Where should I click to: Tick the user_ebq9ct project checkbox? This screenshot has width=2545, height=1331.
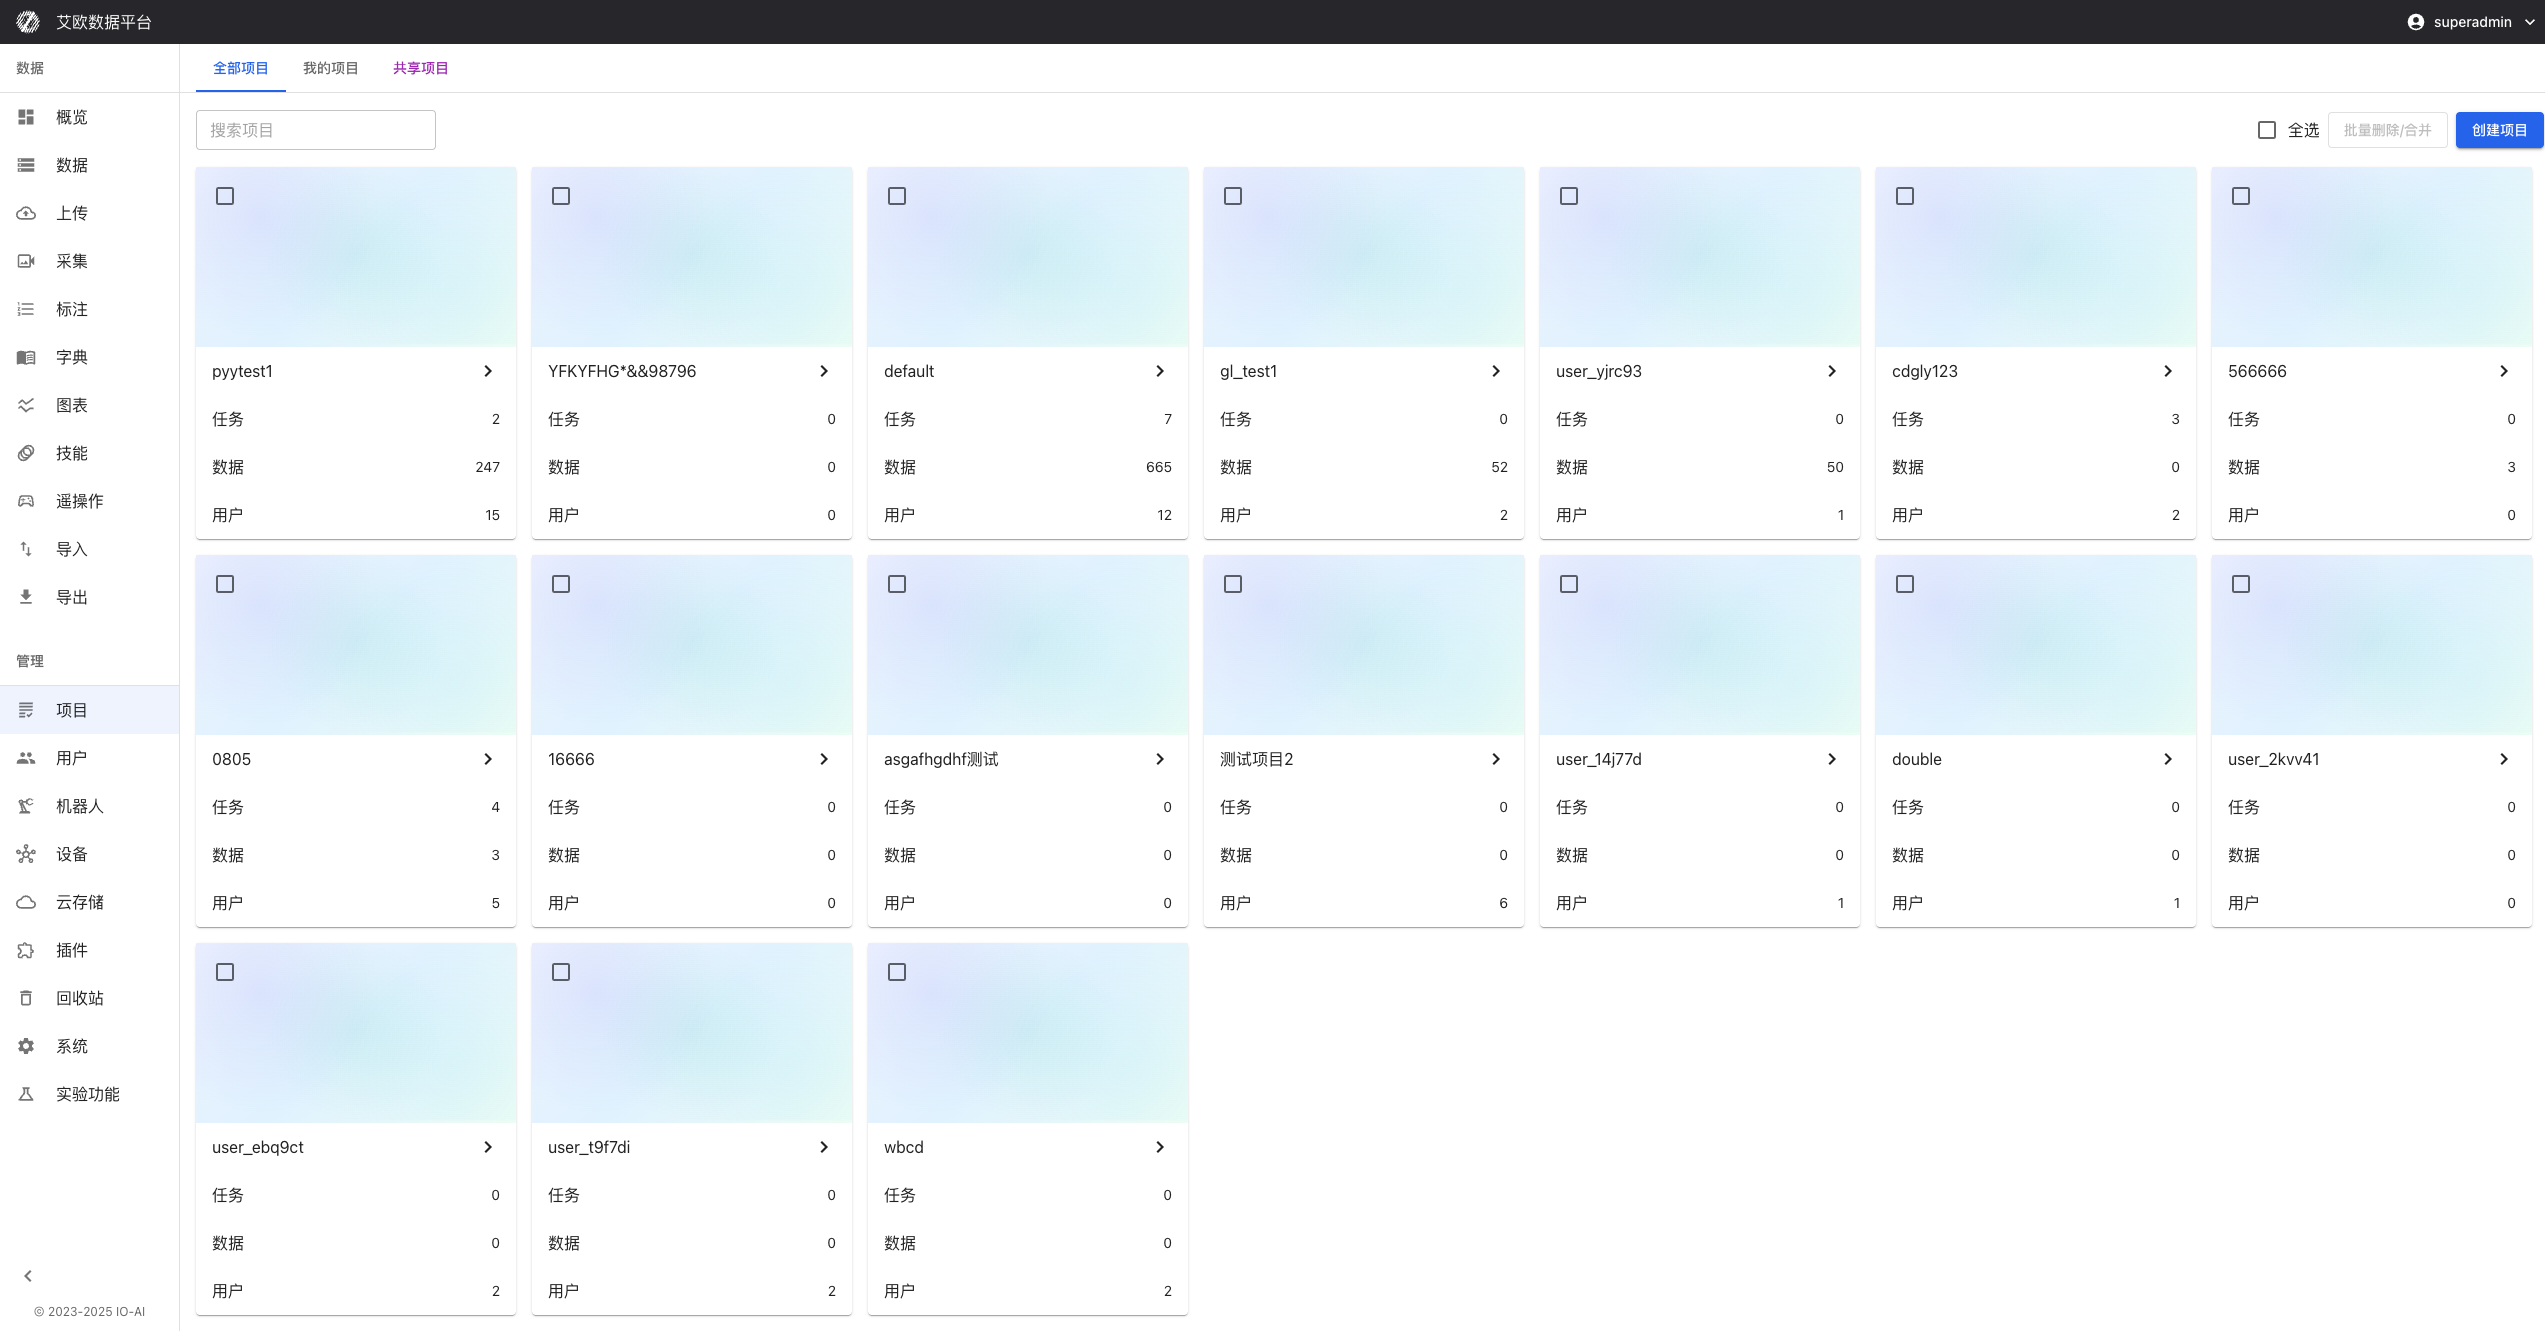[225, 972]
